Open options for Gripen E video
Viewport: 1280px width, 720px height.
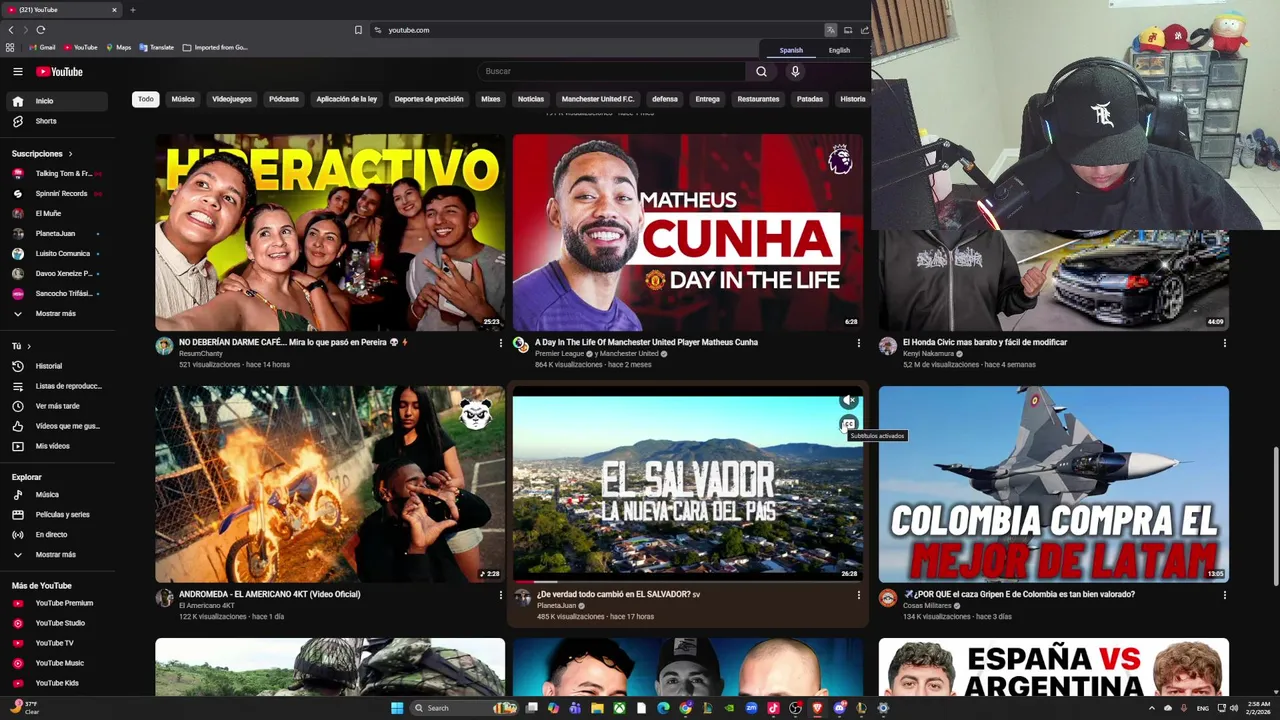coord(1224,595)
